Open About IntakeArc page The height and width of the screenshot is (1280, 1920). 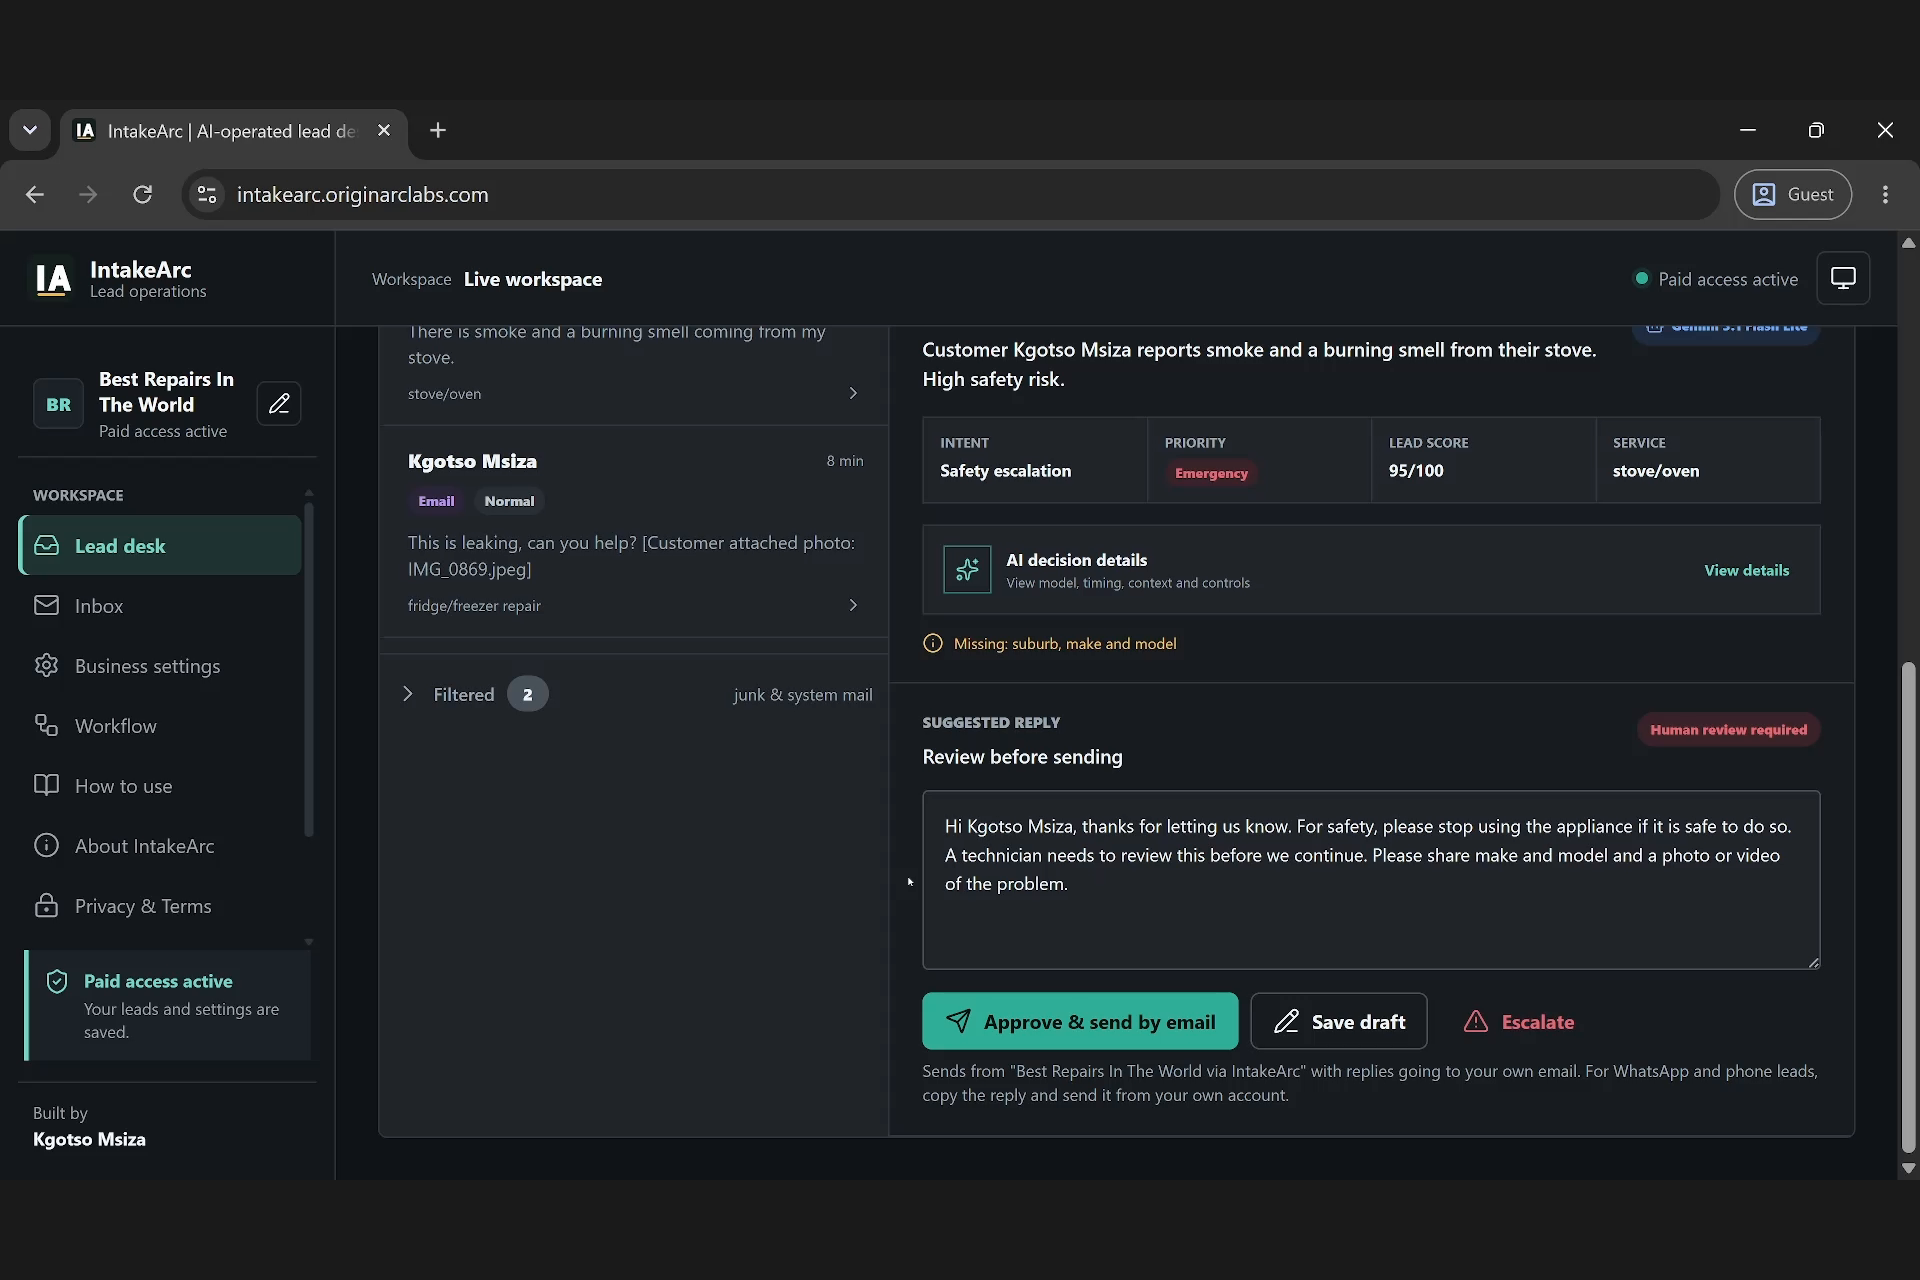point(160,845)
